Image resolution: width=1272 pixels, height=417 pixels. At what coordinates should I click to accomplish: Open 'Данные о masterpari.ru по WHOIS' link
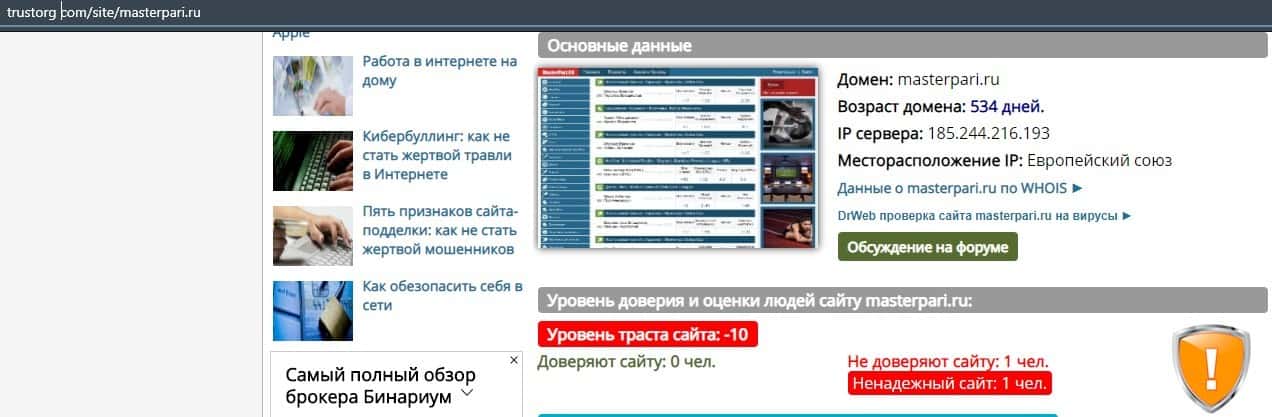960,187
